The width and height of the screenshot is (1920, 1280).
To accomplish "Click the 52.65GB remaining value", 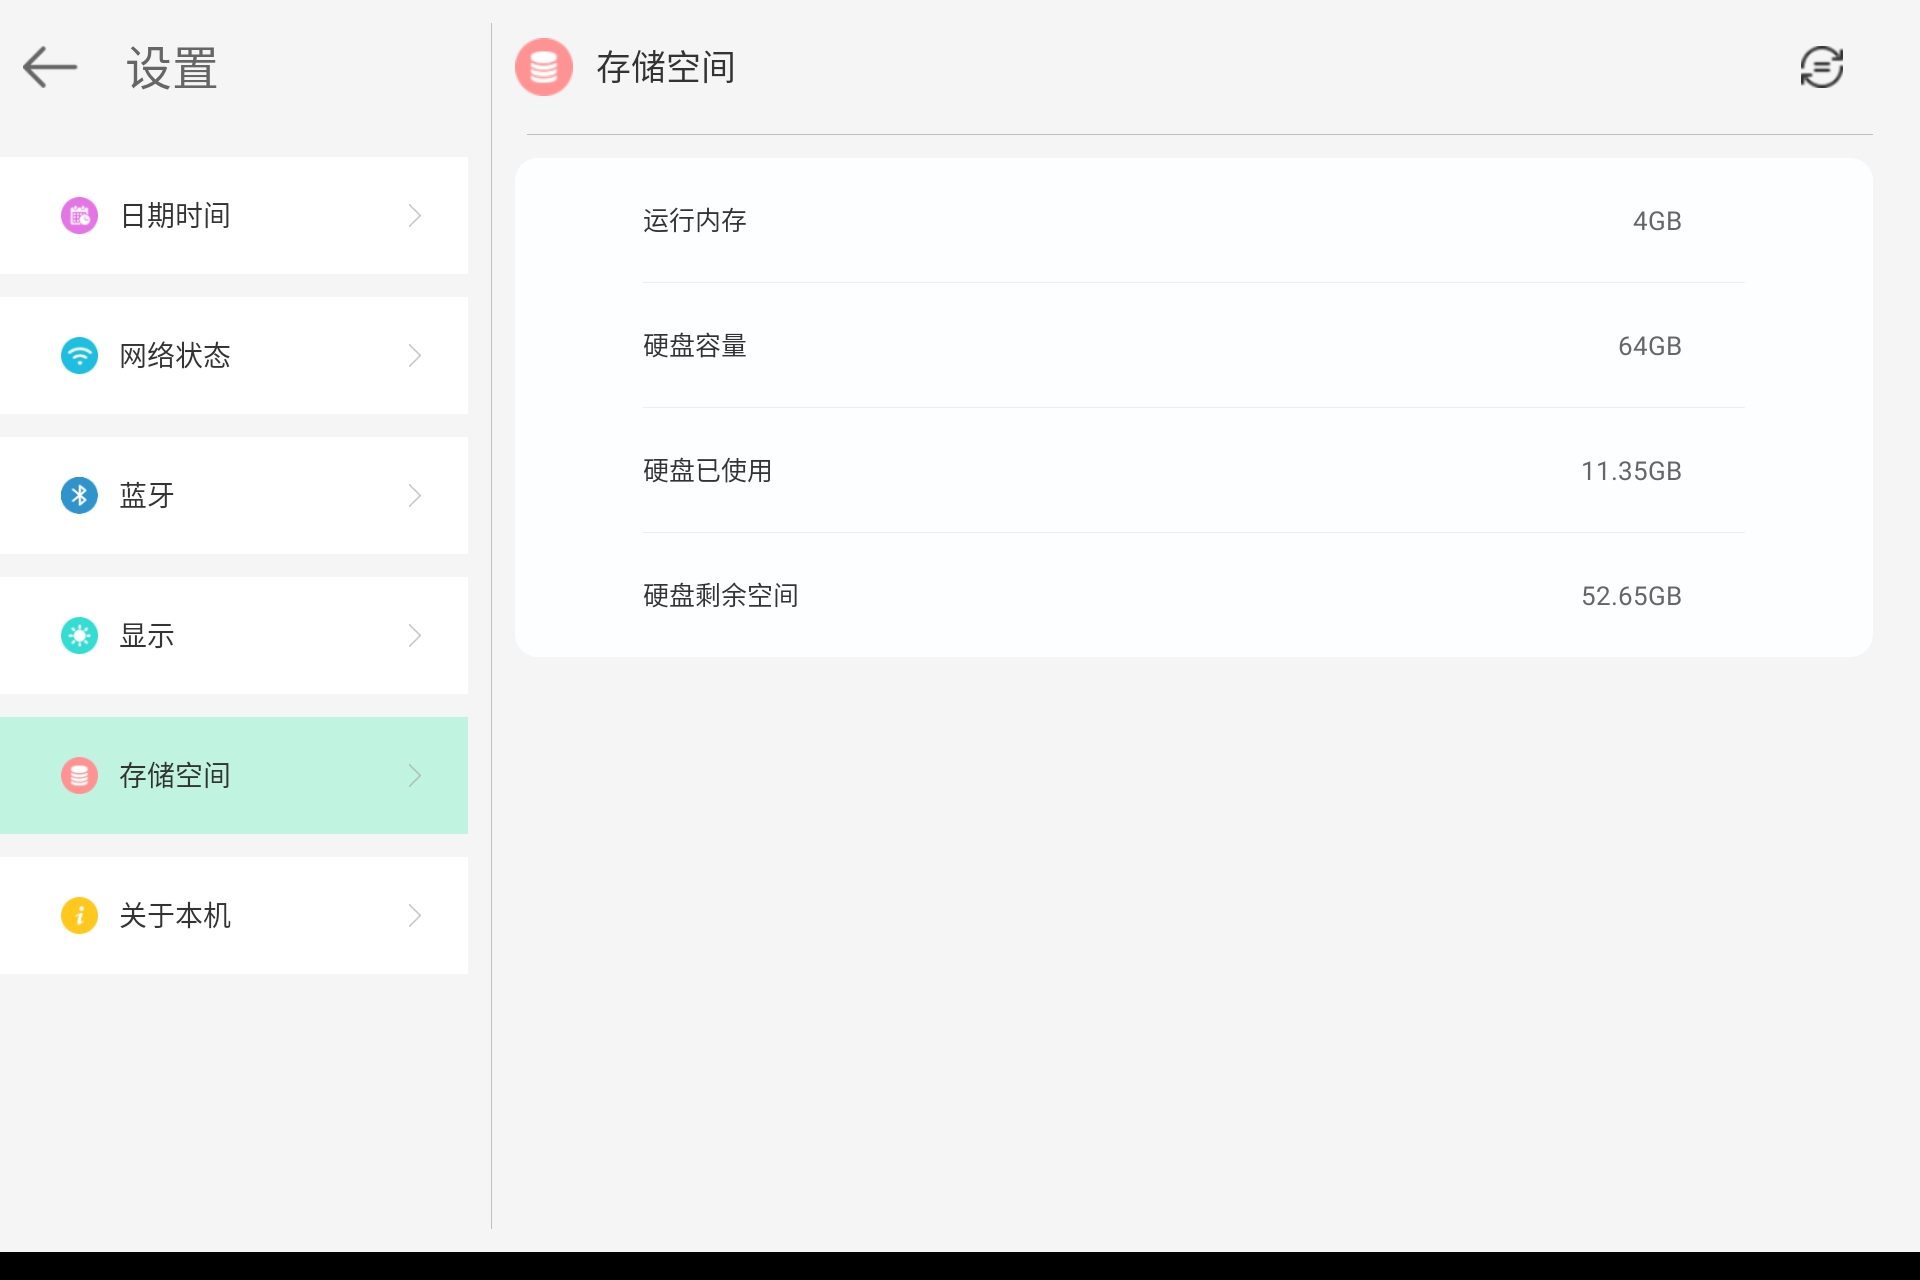I will point(1631,596).
